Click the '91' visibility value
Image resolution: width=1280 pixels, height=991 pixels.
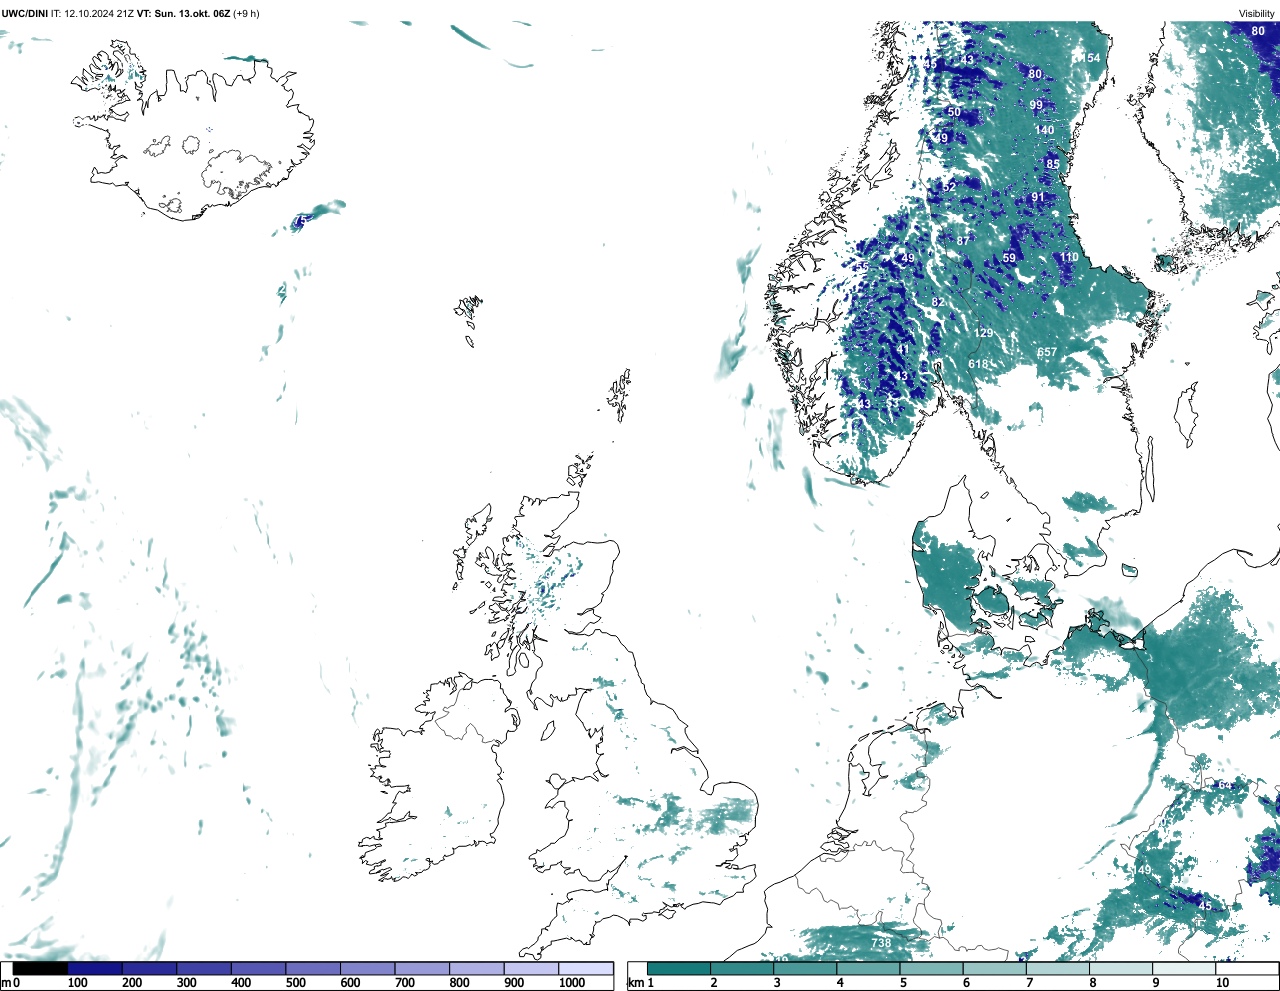(1038, 197)
